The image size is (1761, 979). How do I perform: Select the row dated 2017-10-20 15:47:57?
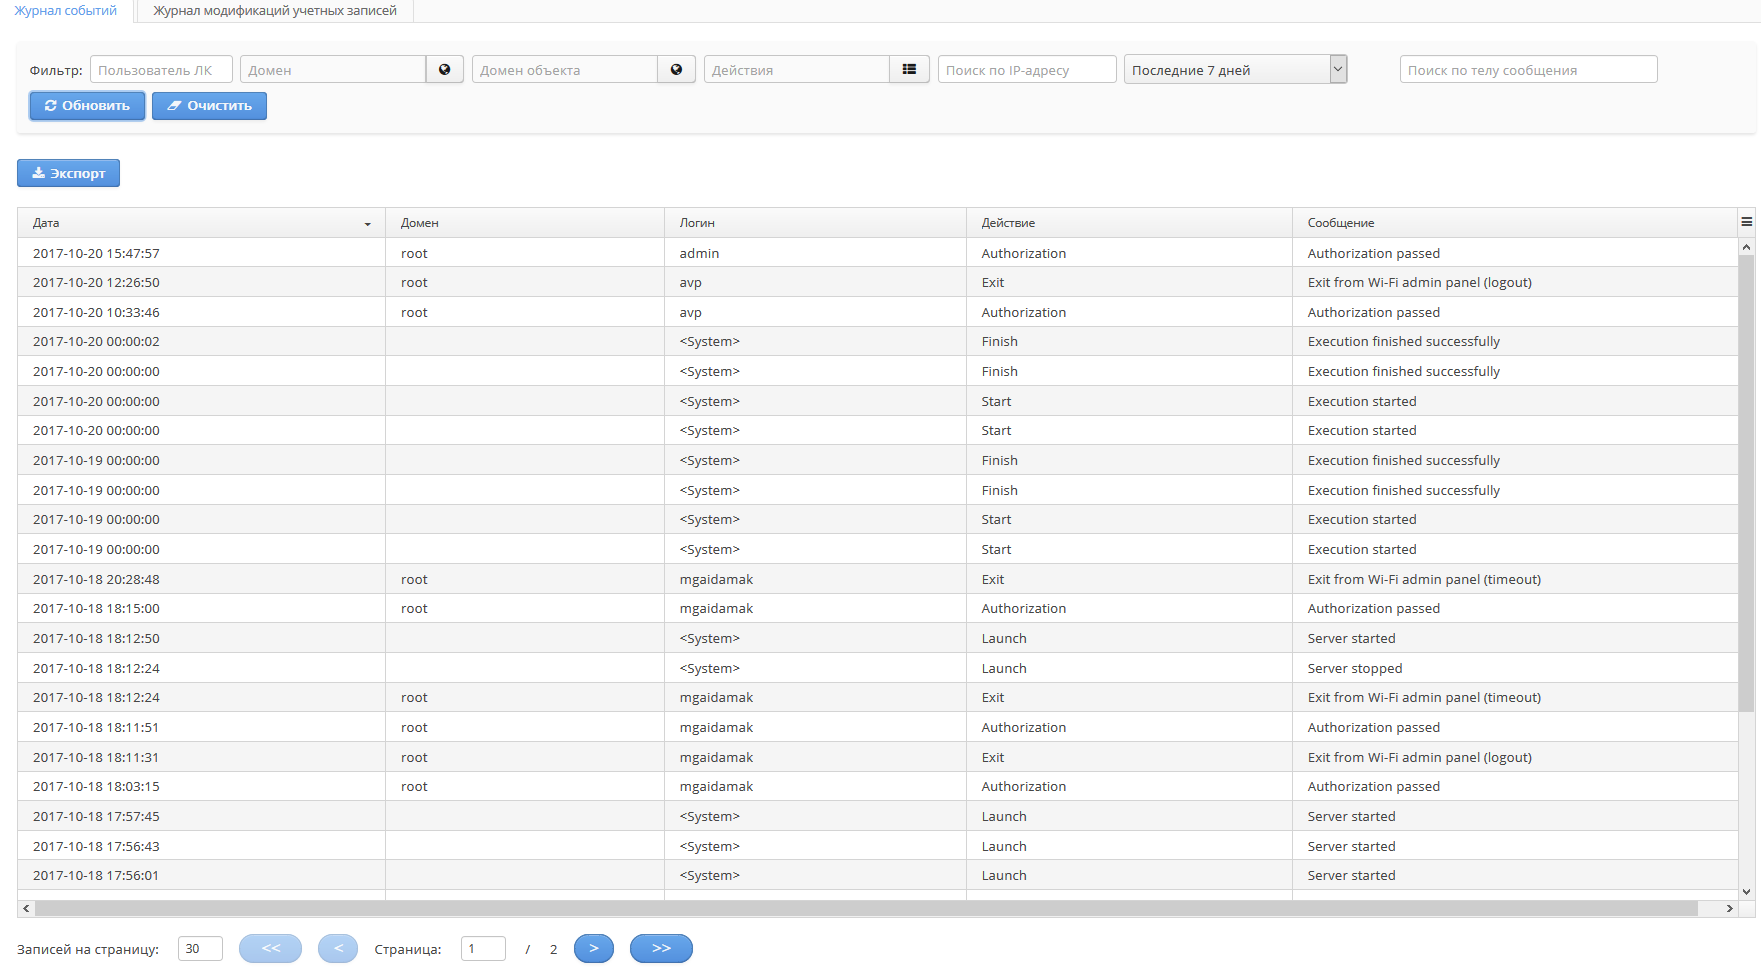click(x=877, y=253)
